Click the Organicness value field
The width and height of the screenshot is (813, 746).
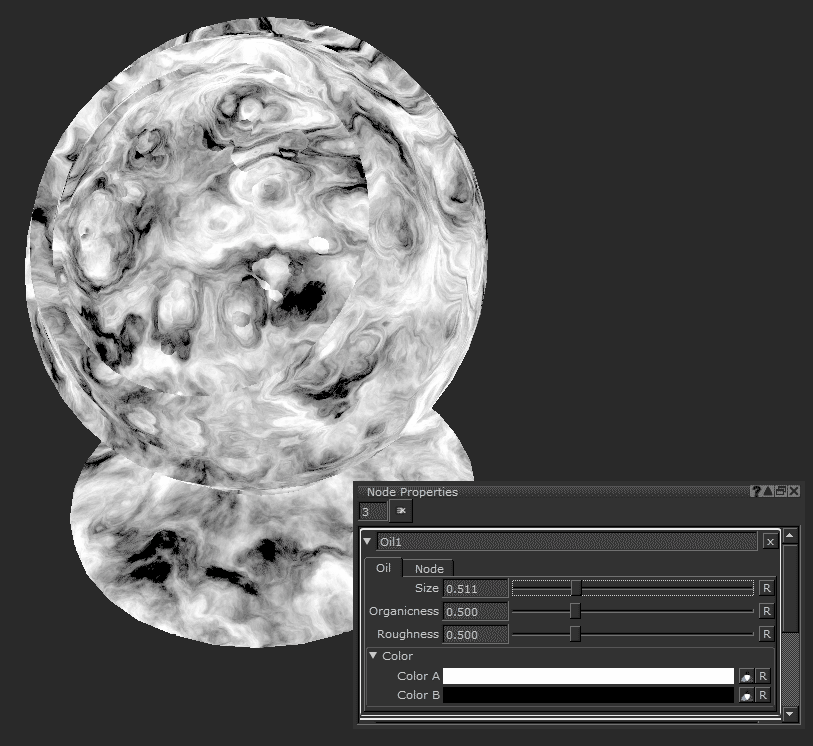coord(475,611)
